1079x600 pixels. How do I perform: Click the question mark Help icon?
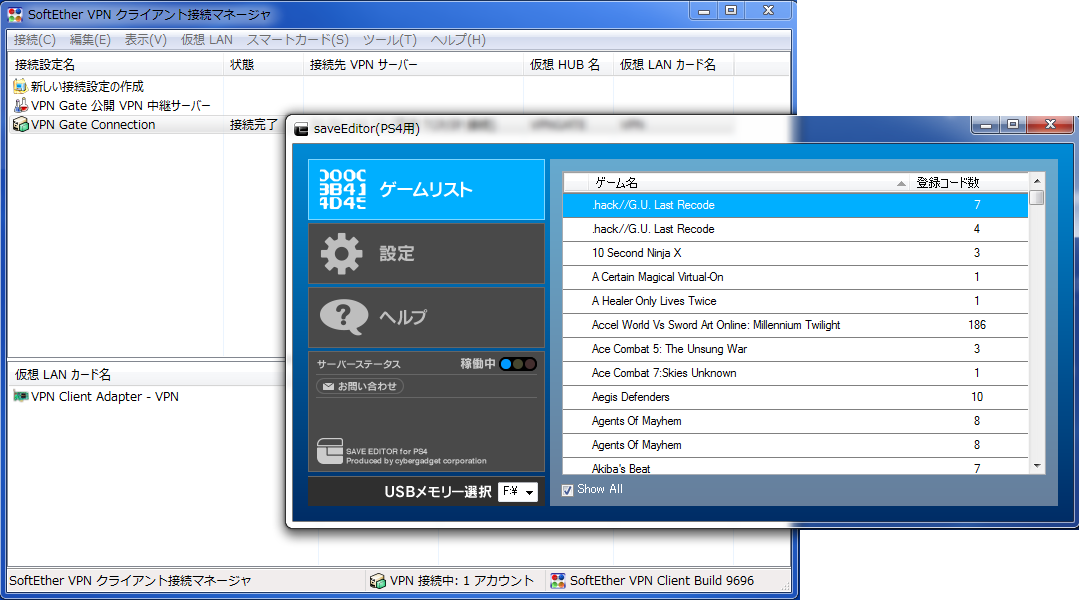[342, 317]
